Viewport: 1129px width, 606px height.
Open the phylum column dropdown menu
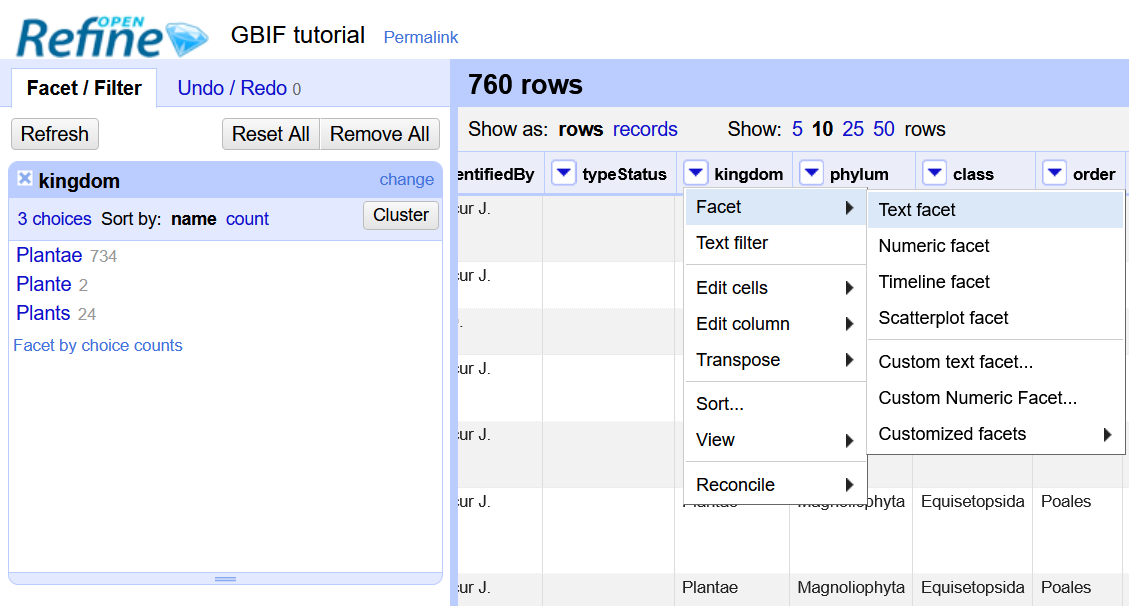click(811, 173)
